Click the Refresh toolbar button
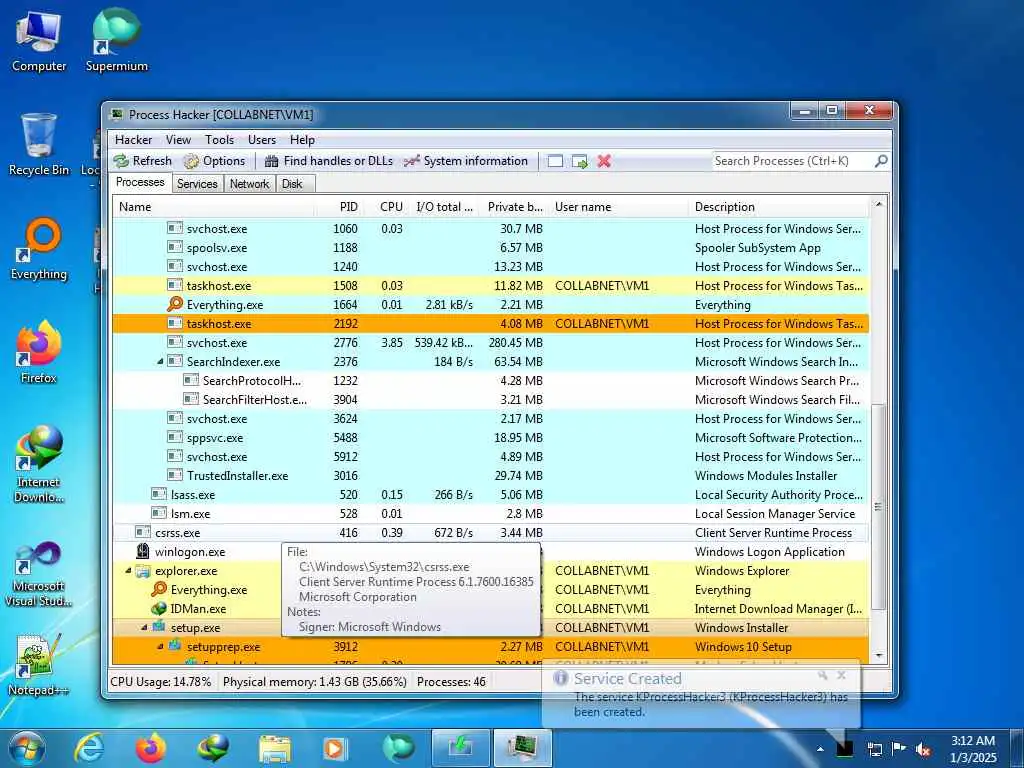This screenshot has width=1024, height=768. tap(142, 161)
